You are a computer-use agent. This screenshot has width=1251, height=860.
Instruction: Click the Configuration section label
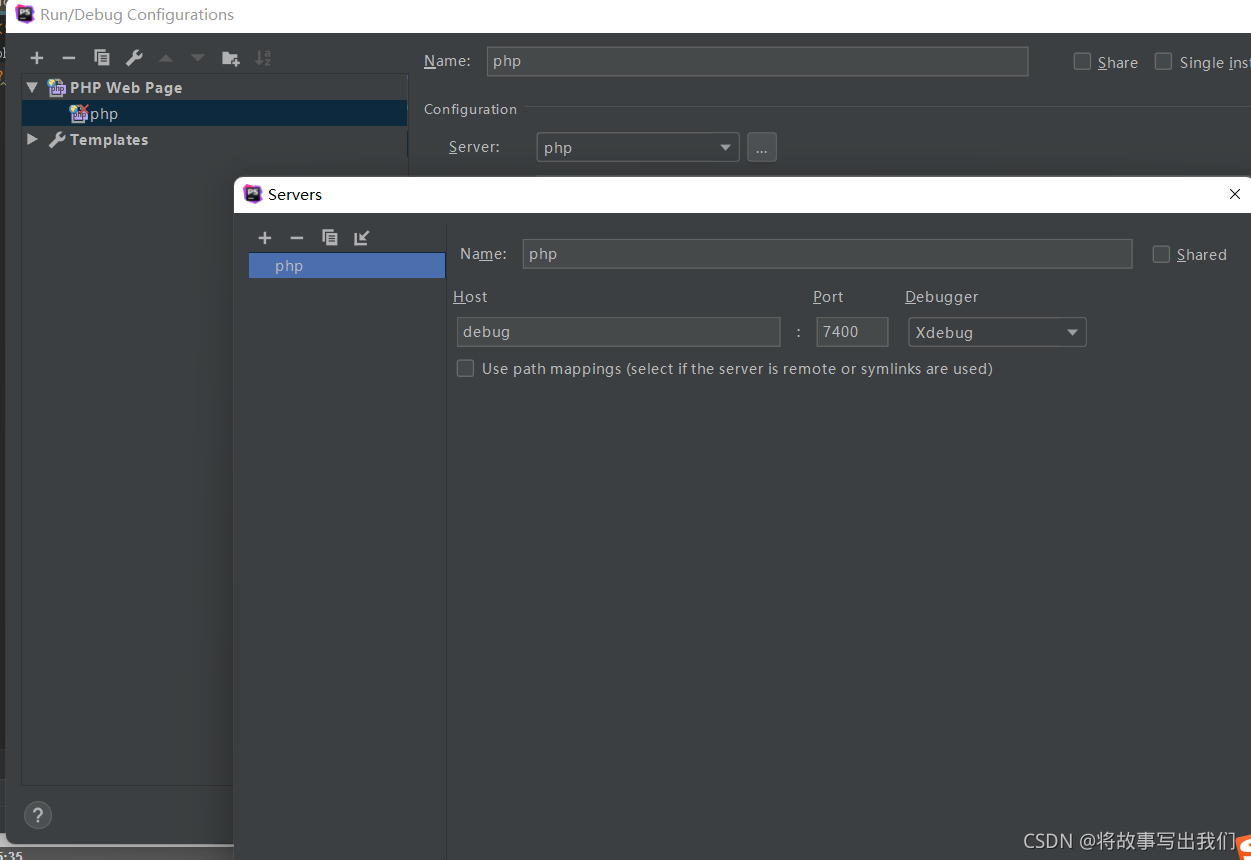pos(470,109)
